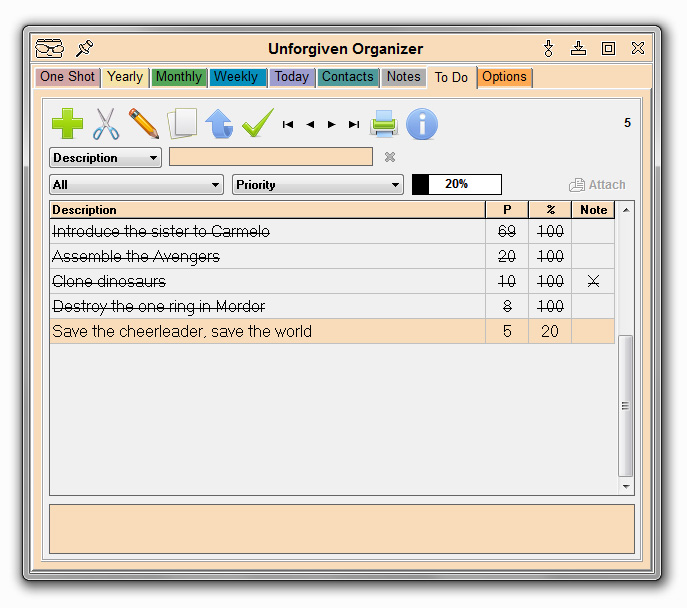
Task: Open the Options tab
Action: click(x=504, y=77)
